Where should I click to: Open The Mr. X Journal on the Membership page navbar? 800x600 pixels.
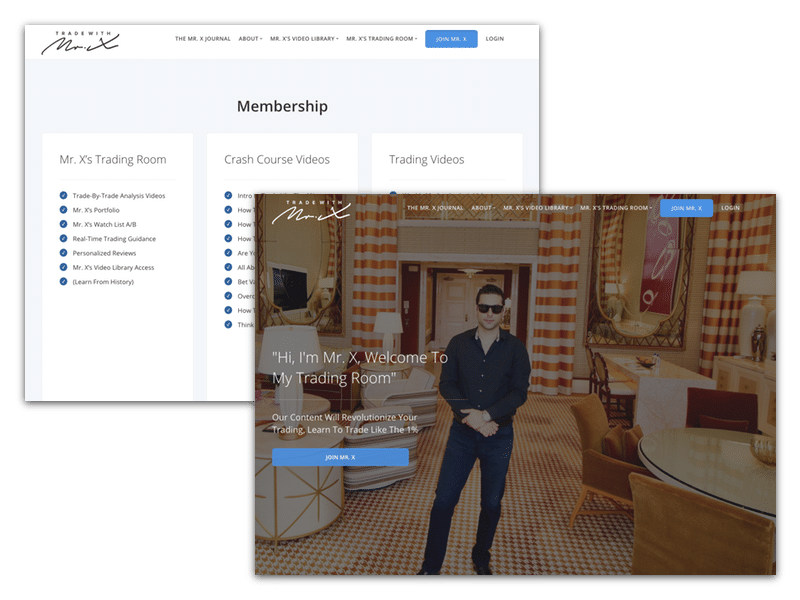coord(202,39)
